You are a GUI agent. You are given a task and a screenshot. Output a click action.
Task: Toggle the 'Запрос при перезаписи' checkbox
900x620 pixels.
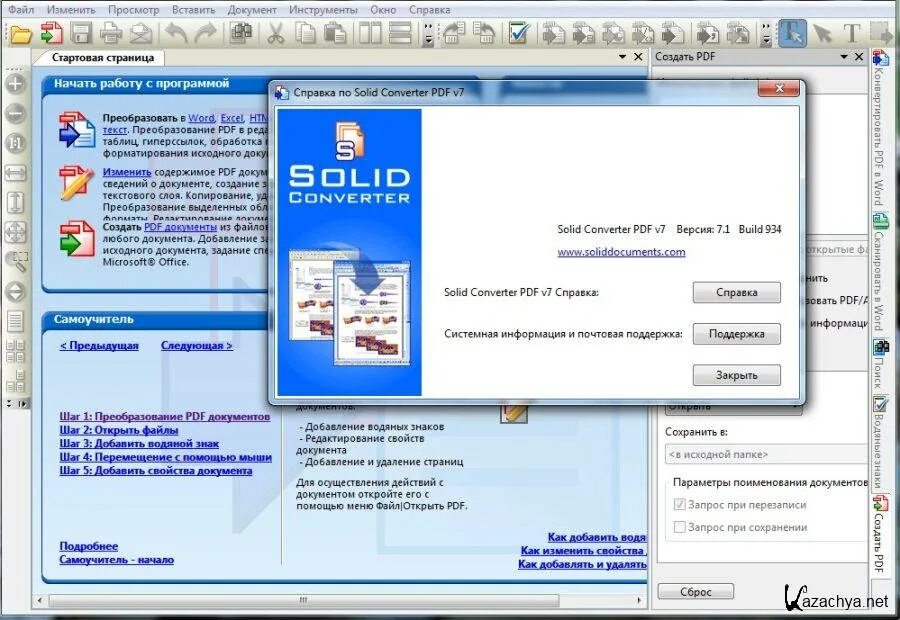point(680,505)
